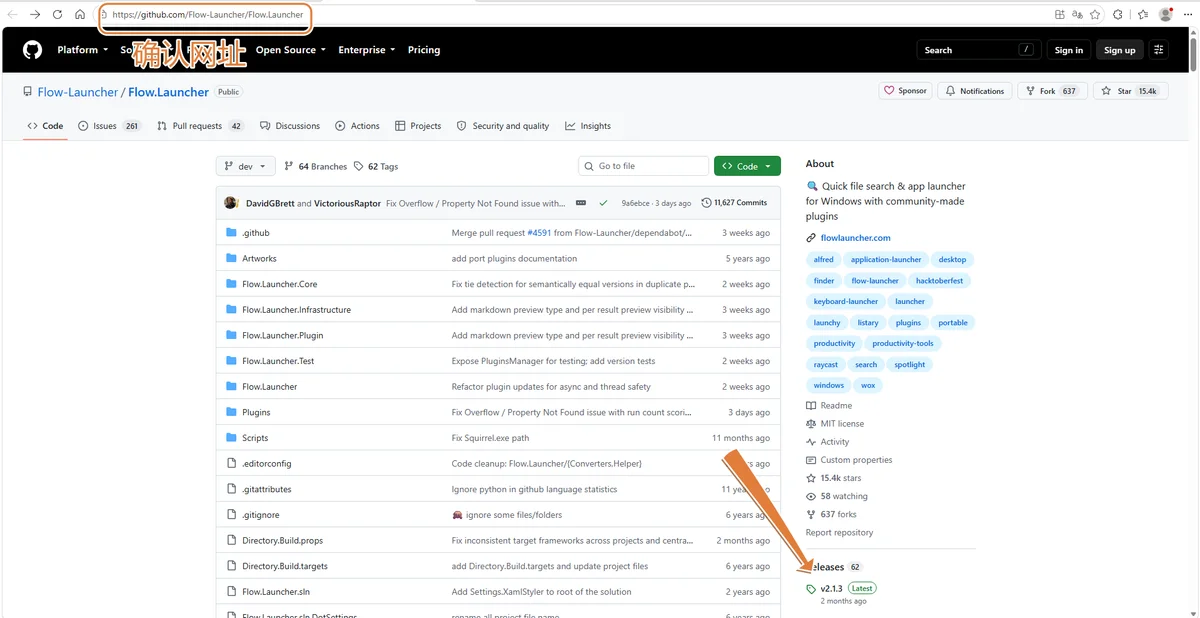The image size is (1200, 618).
Task: Open the Discussions tab
Action: pyautogui.click(x=290, y=126)
